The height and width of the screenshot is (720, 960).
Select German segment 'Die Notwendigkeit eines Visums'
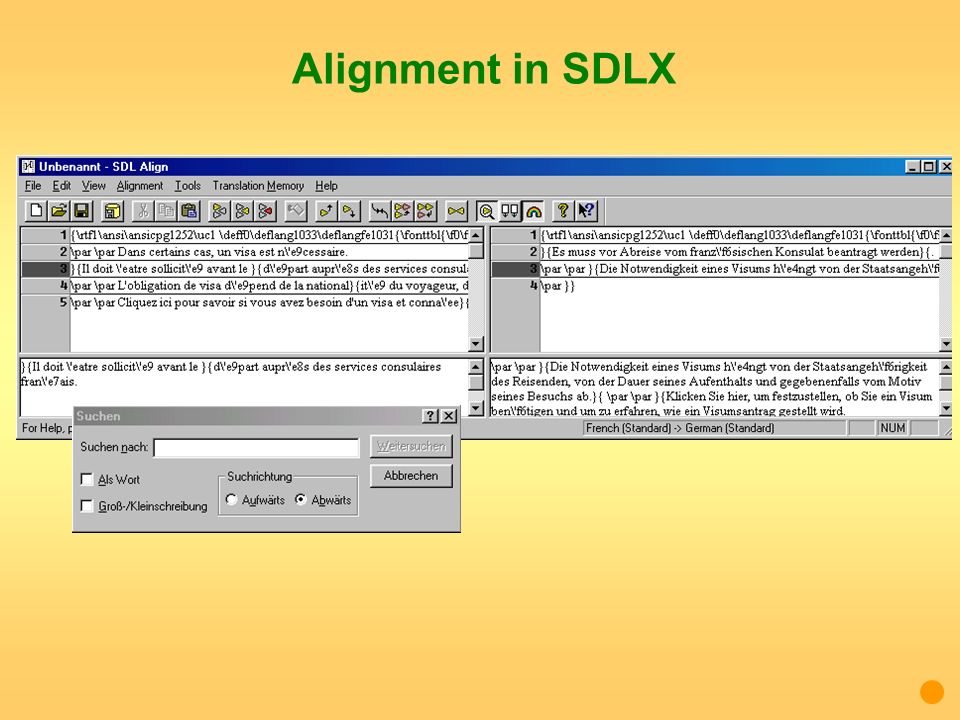(740, 269)
